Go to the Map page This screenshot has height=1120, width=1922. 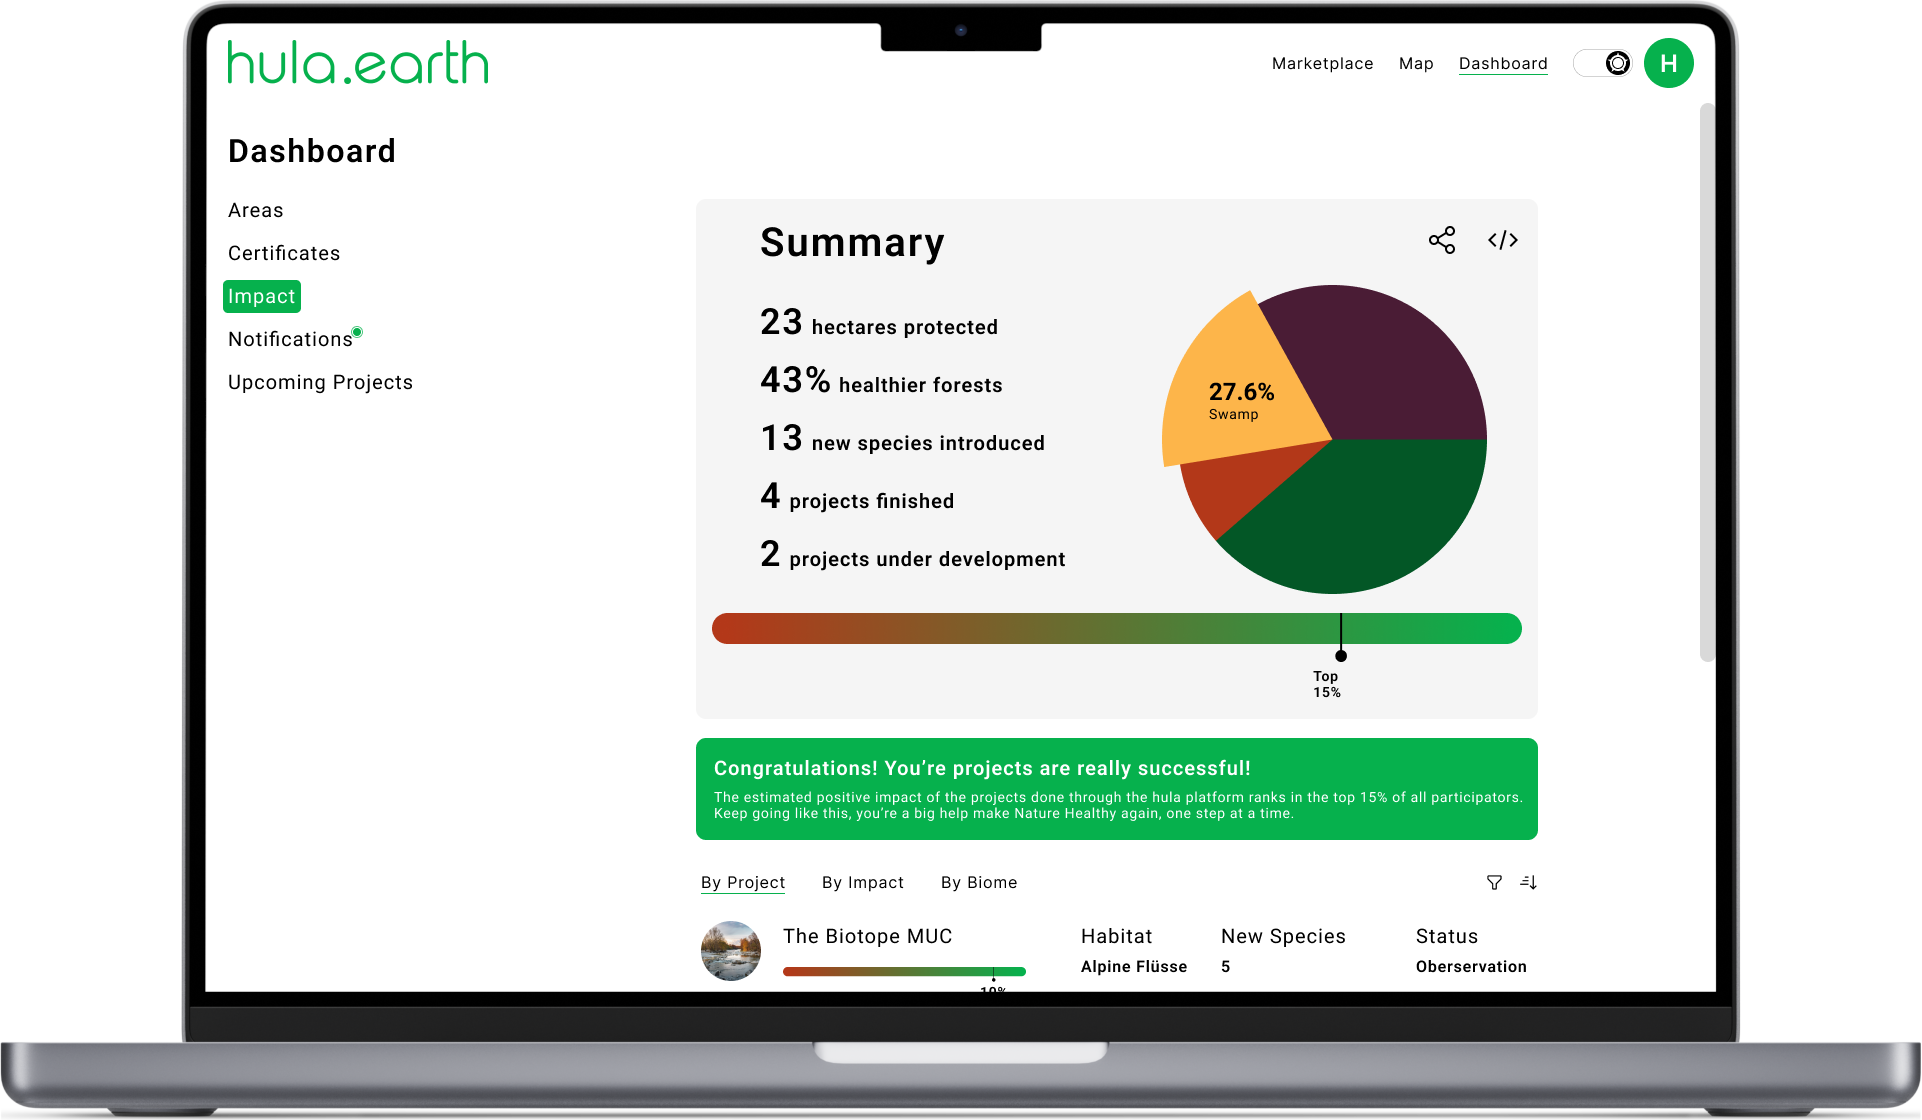(x=1415, y=63)
